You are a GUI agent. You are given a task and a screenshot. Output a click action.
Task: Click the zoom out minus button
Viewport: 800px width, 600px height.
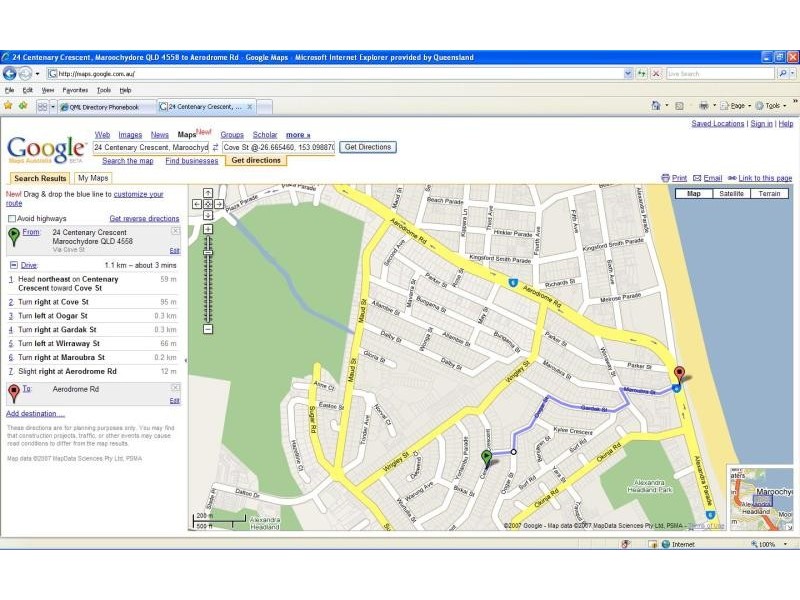tap(208, 329)
